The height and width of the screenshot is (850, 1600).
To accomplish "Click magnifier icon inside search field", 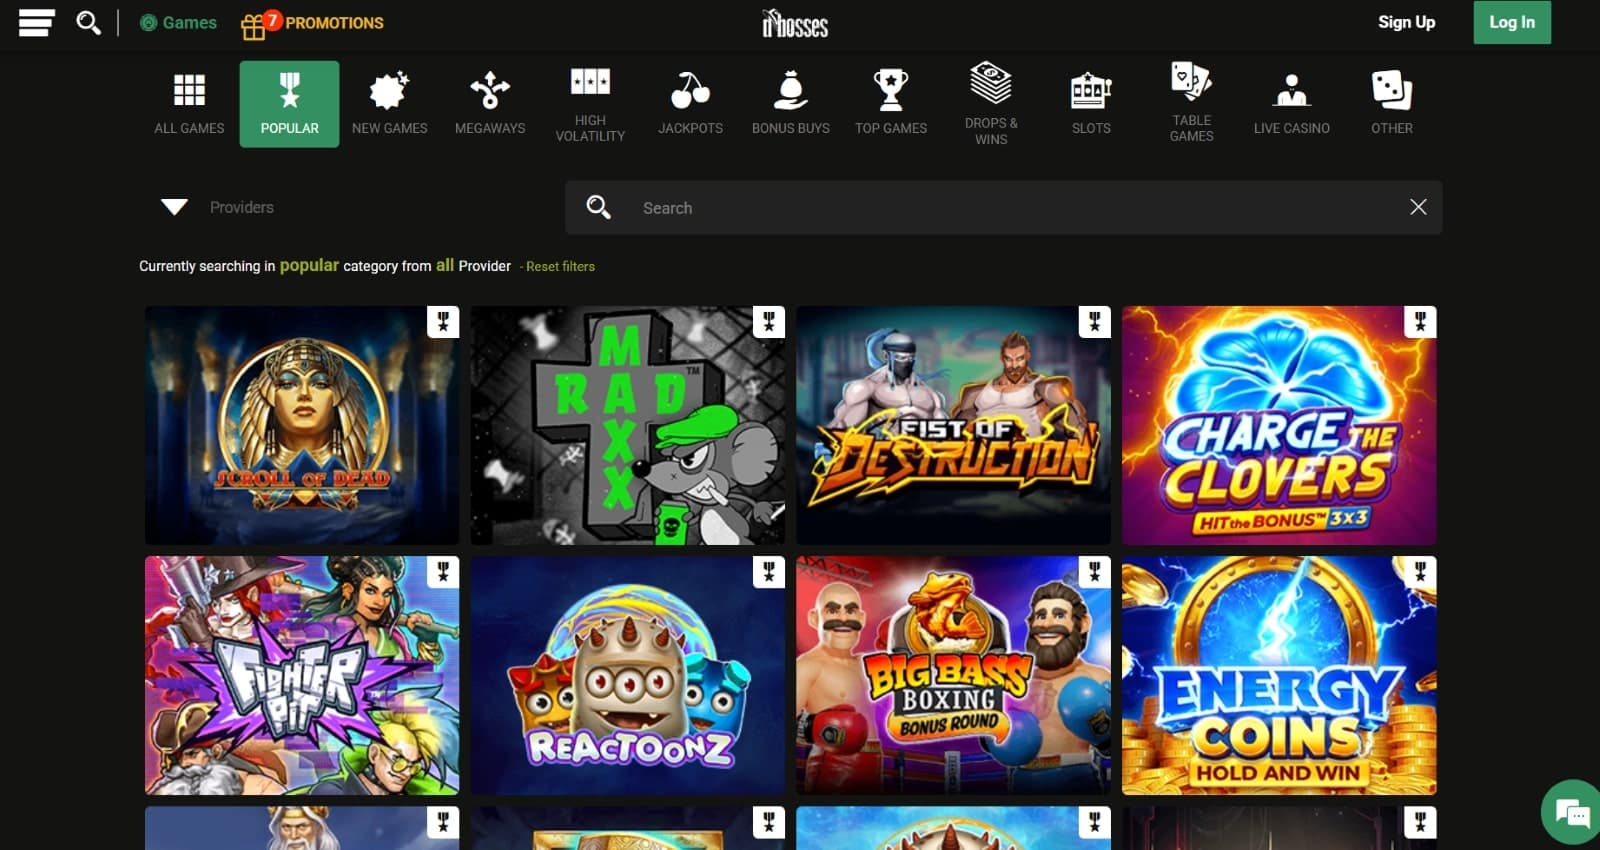I will pos(598,207).
